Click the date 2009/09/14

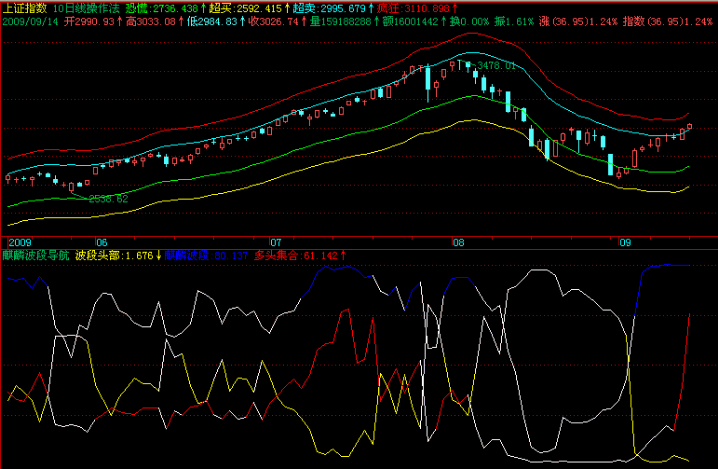point(30,22)
